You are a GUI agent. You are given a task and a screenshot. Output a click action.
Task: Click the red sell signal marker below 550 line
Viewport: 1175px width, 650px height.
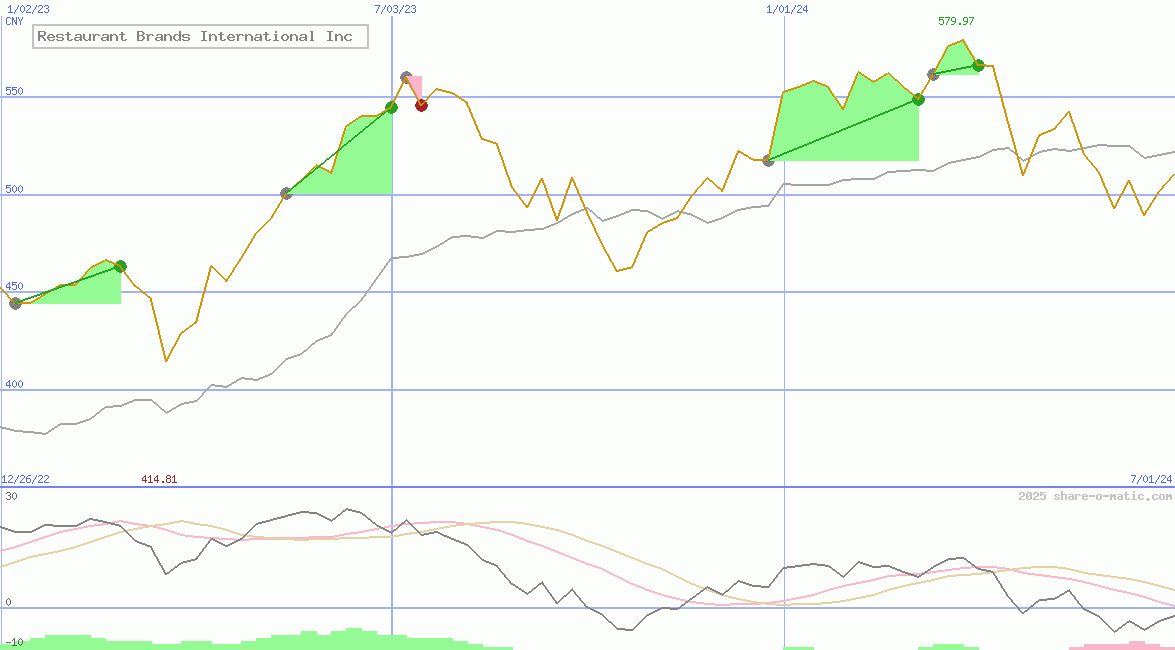[x=421, y=105]
